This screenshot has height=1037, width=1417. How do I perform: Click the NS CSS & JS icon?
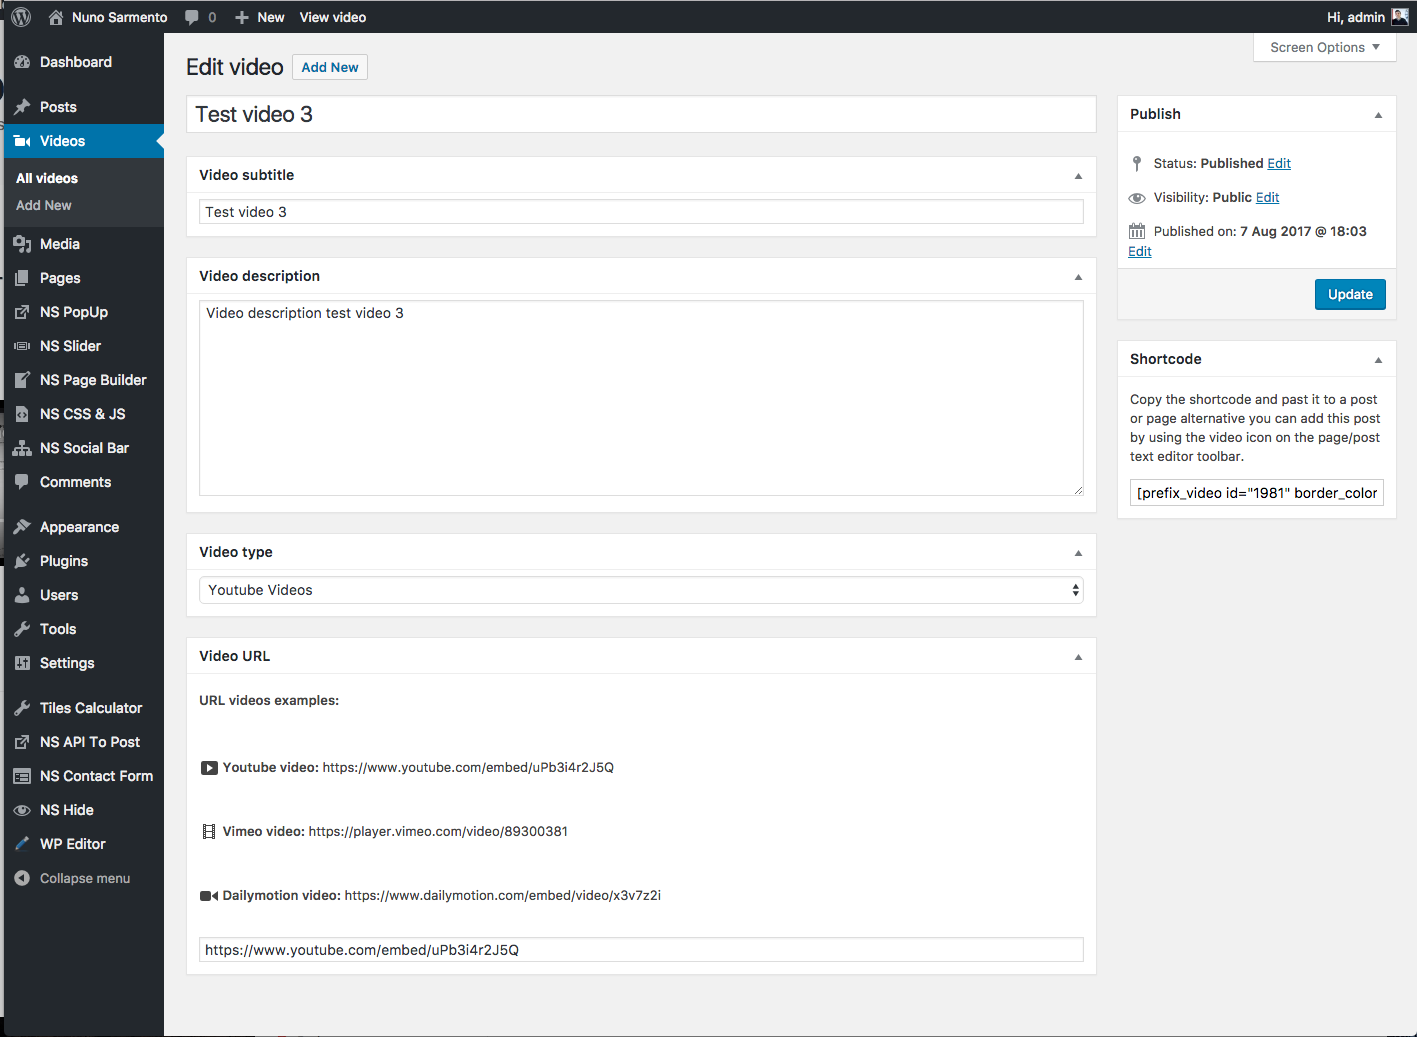[x=22, y=414]
